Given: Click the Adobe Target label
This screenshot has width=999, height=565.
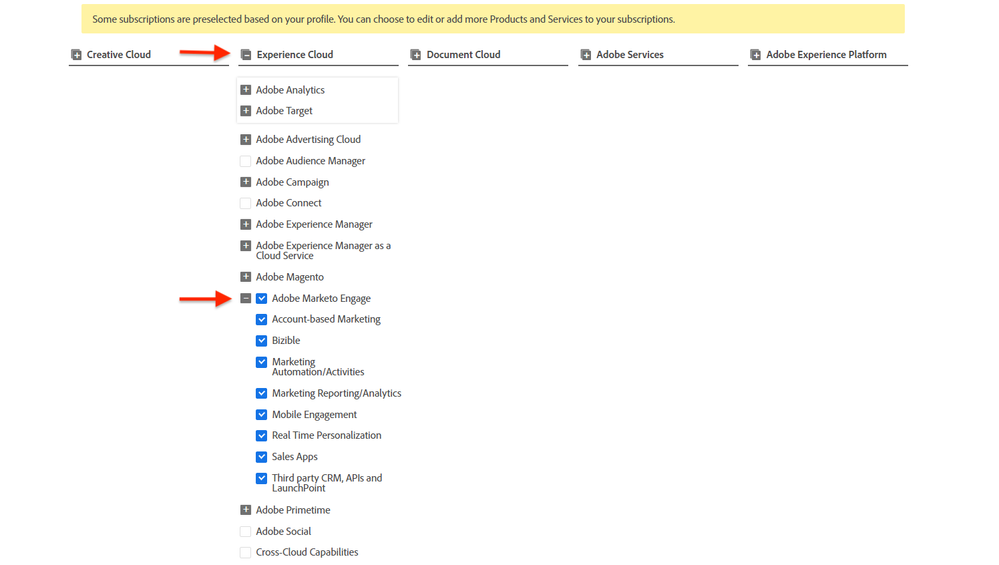Looking at the screenshot, I should [x=284, y=111].
